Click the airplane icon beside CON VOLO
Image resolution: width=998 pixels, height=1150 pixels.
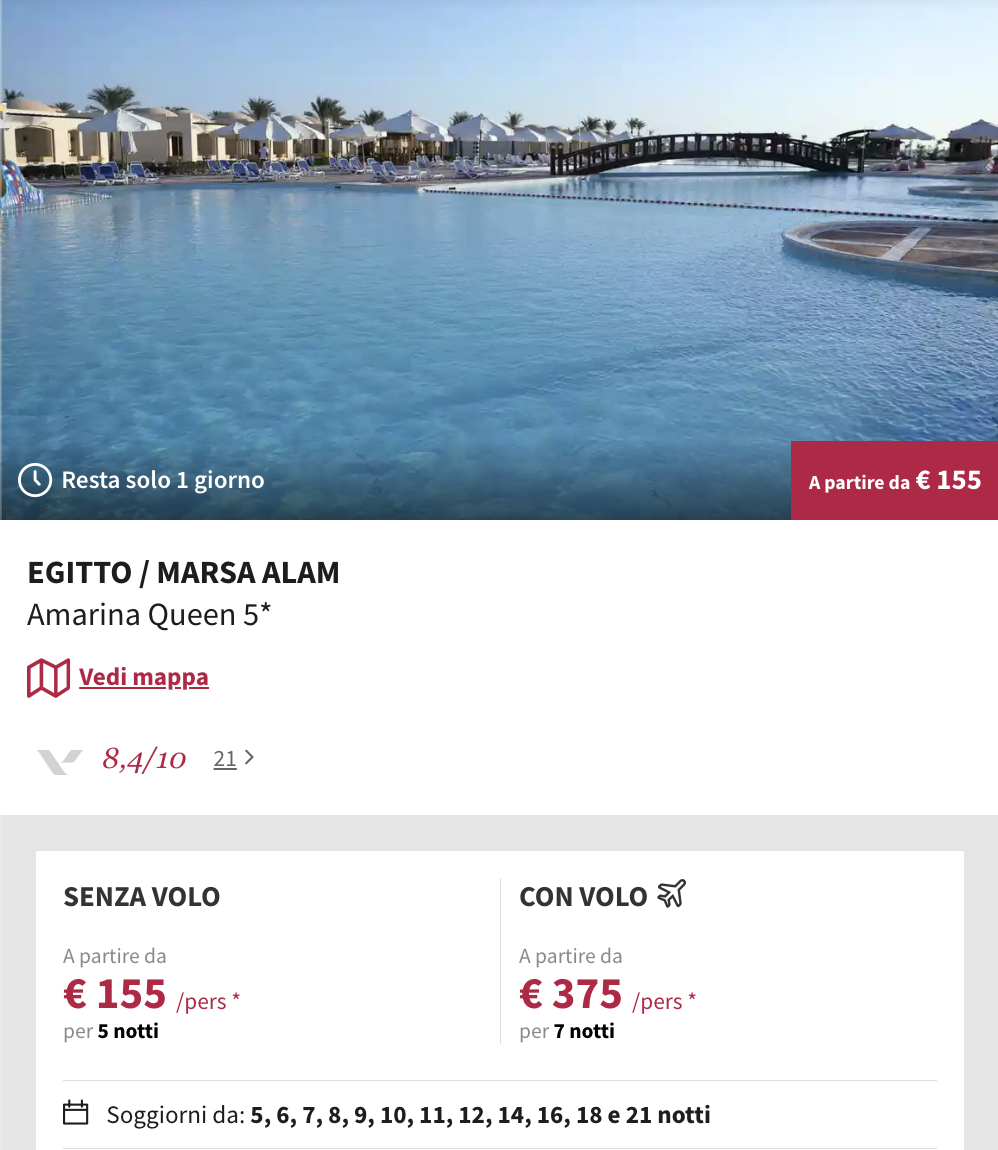coord(672,893)
